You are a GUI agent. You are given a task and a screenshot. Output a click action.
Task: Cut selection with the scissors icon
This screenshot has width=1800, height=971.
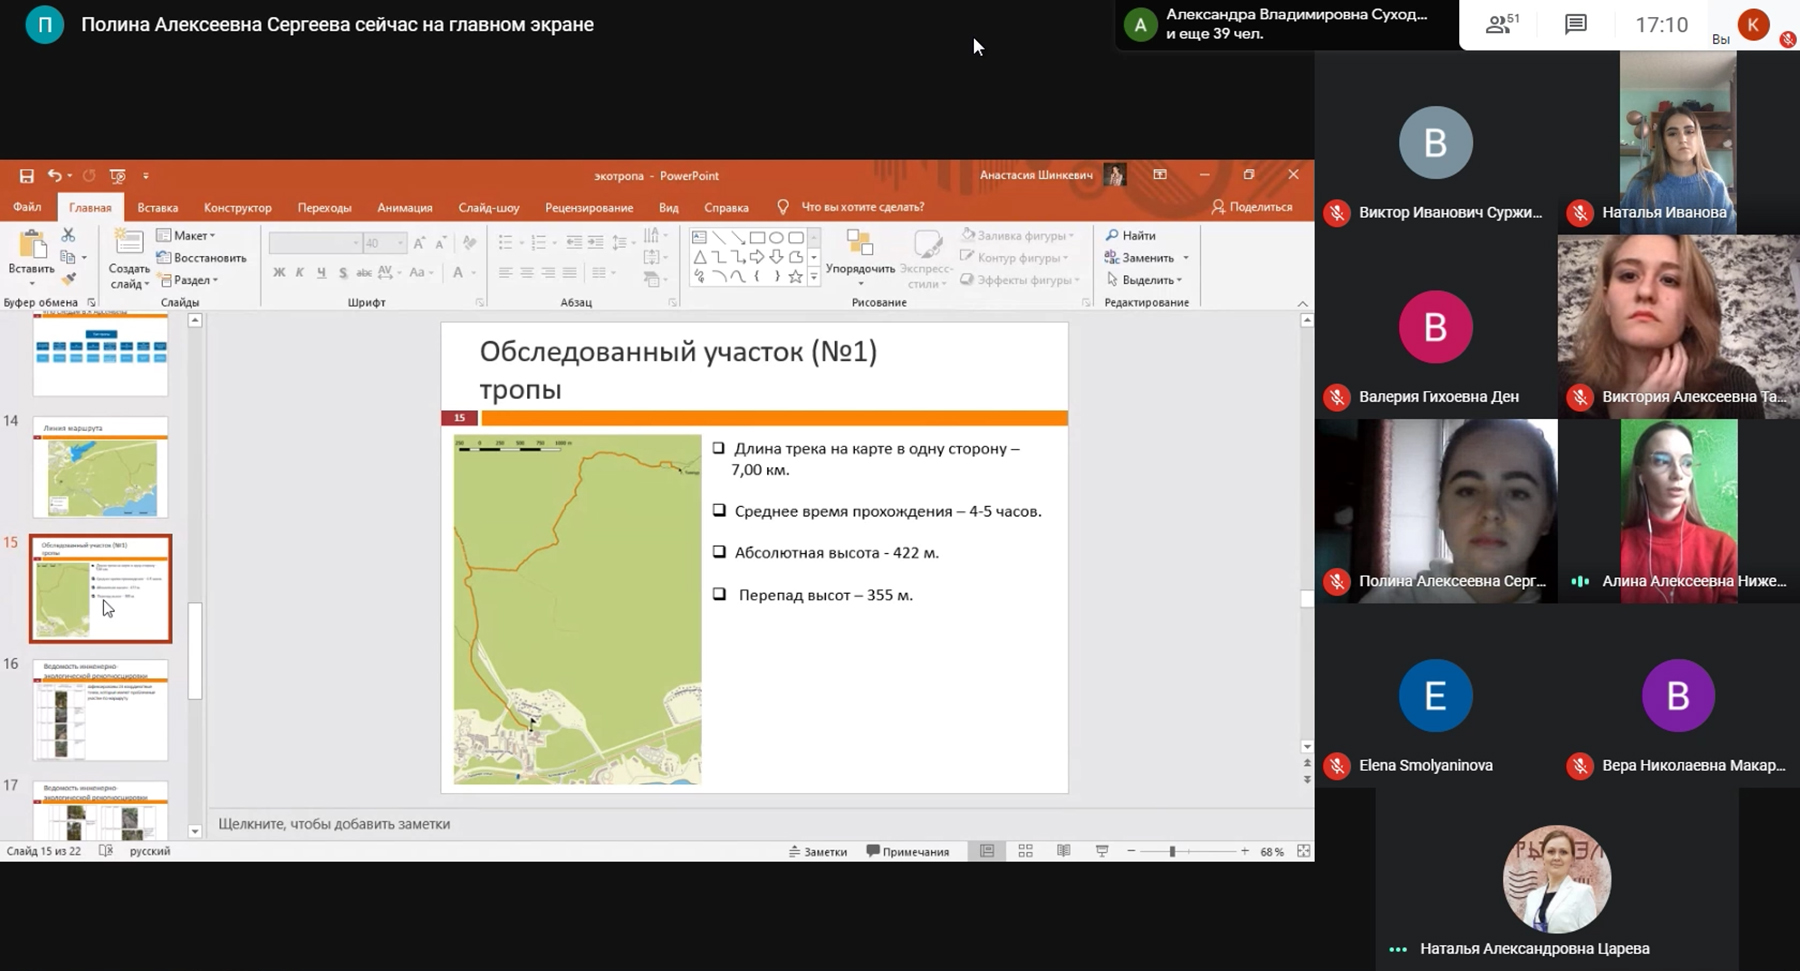[68, 235]
